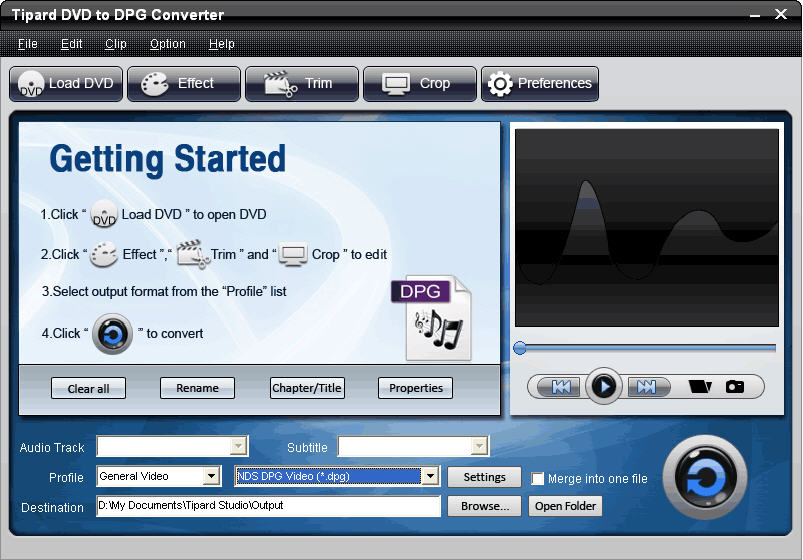Start conversion with the large round Convert button
Viewport: 803px width, 560px height.
point(705,477)
